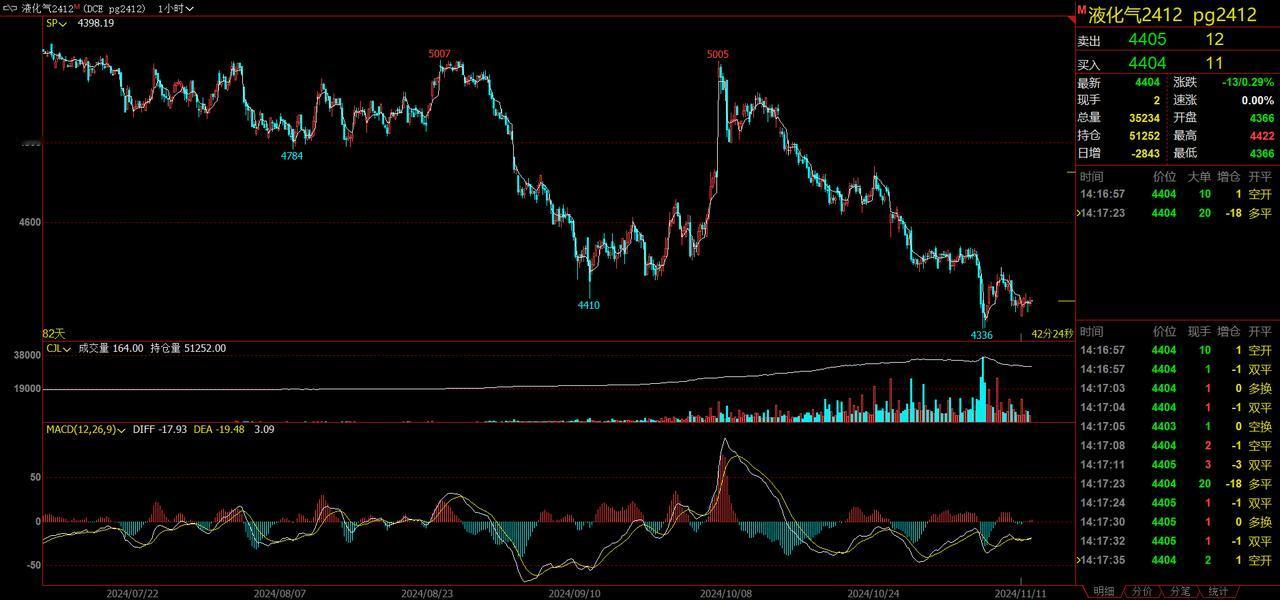Click the 2024/08/23 date on time axis
Viewport: 1280px width, 600px height.
click(x=427, y=592)
